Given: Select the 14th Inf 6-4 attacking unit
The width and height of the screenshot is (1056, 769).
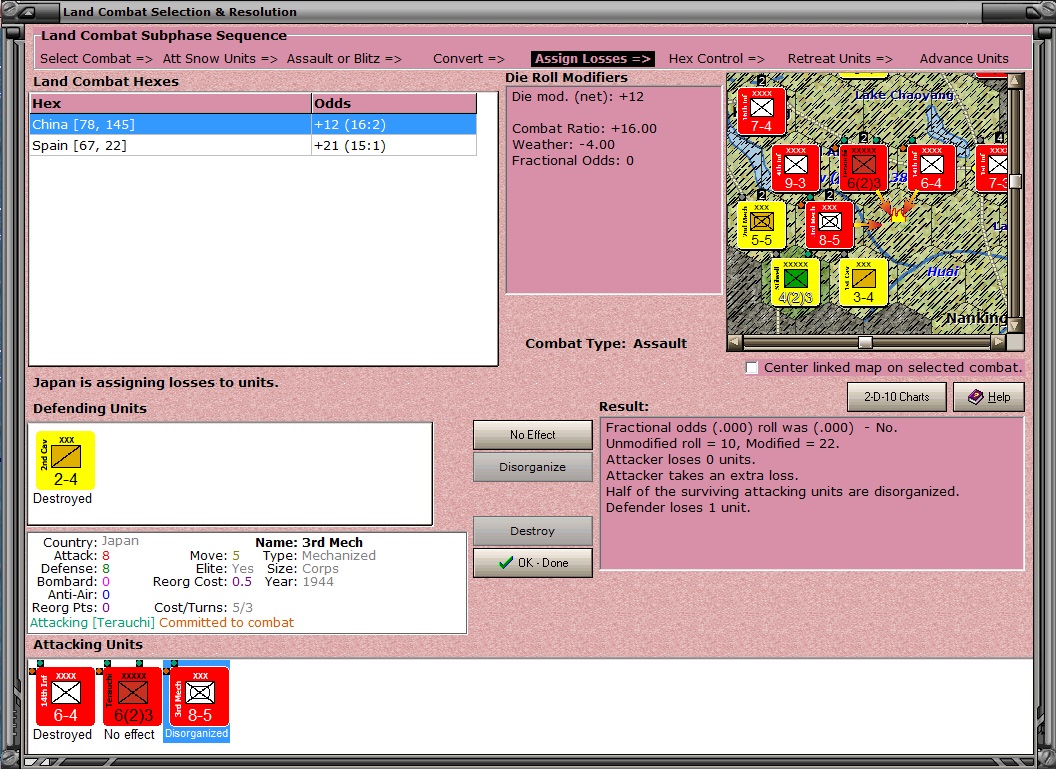Looking at the screenshot, I should 65,696.
